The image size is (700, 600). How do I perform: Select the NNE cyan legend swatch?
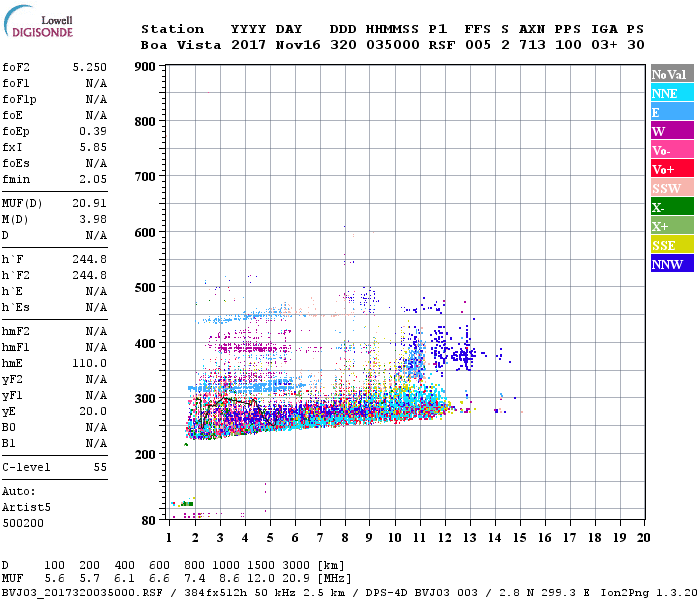tap(672, 93)
